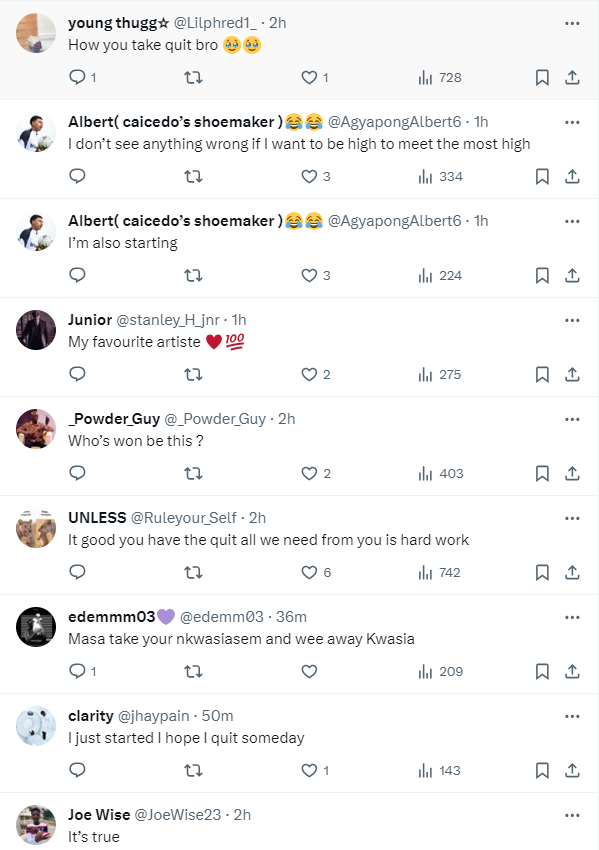Screen dimensions: 599x850
Task: Like Albert's 'most high' tweet
Action: point(316,177)
